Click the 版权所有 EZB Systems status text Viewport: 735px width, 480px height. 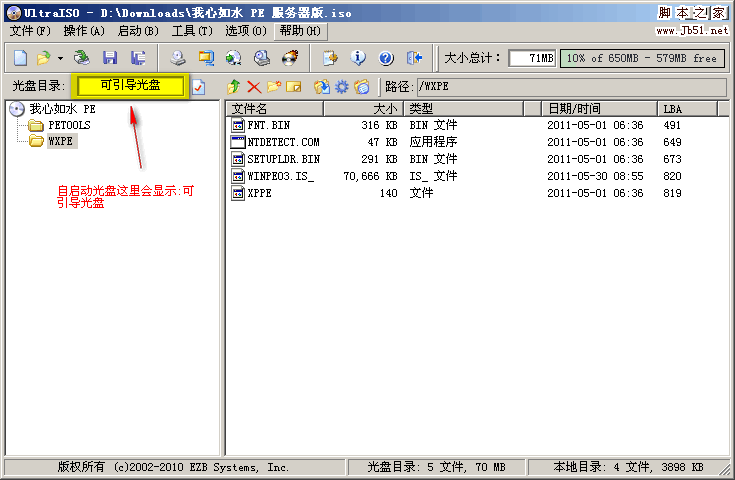coord(173,467)
